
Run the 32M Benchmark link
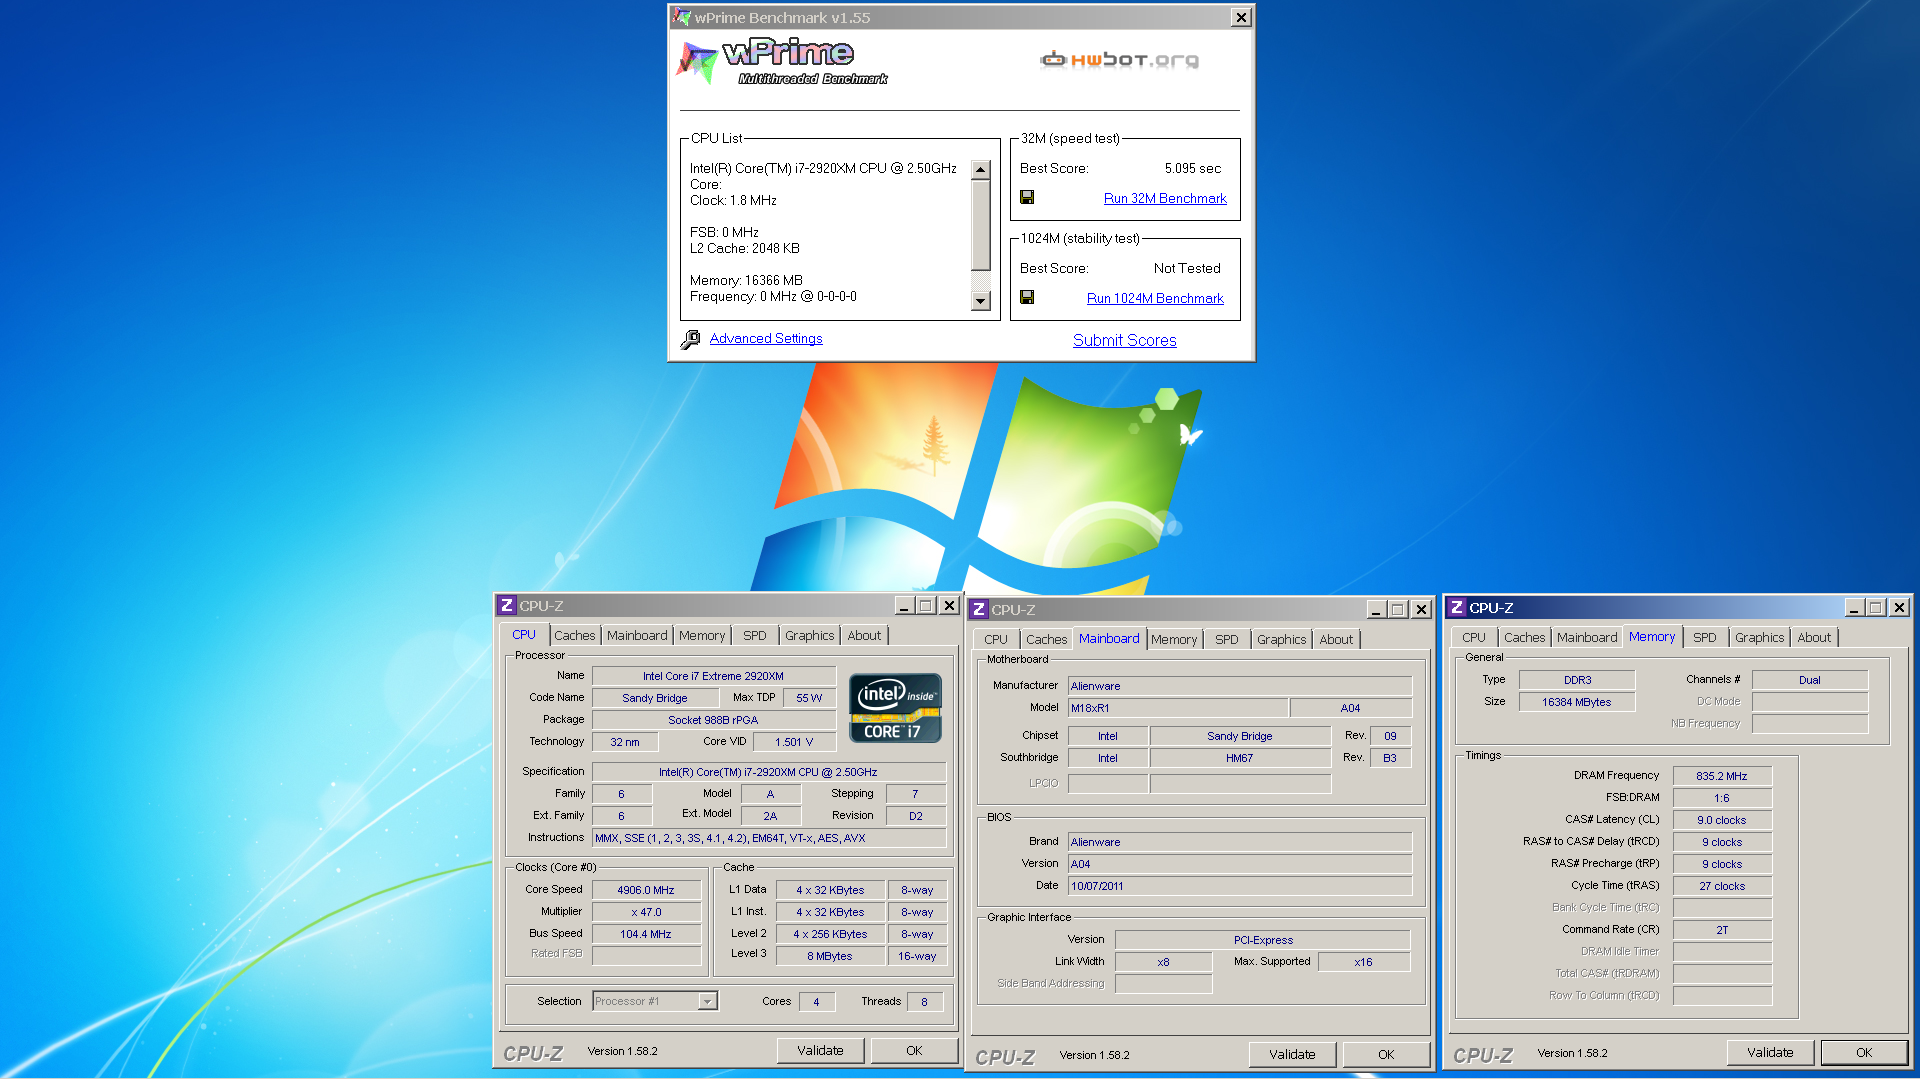tap(1165, 198)
